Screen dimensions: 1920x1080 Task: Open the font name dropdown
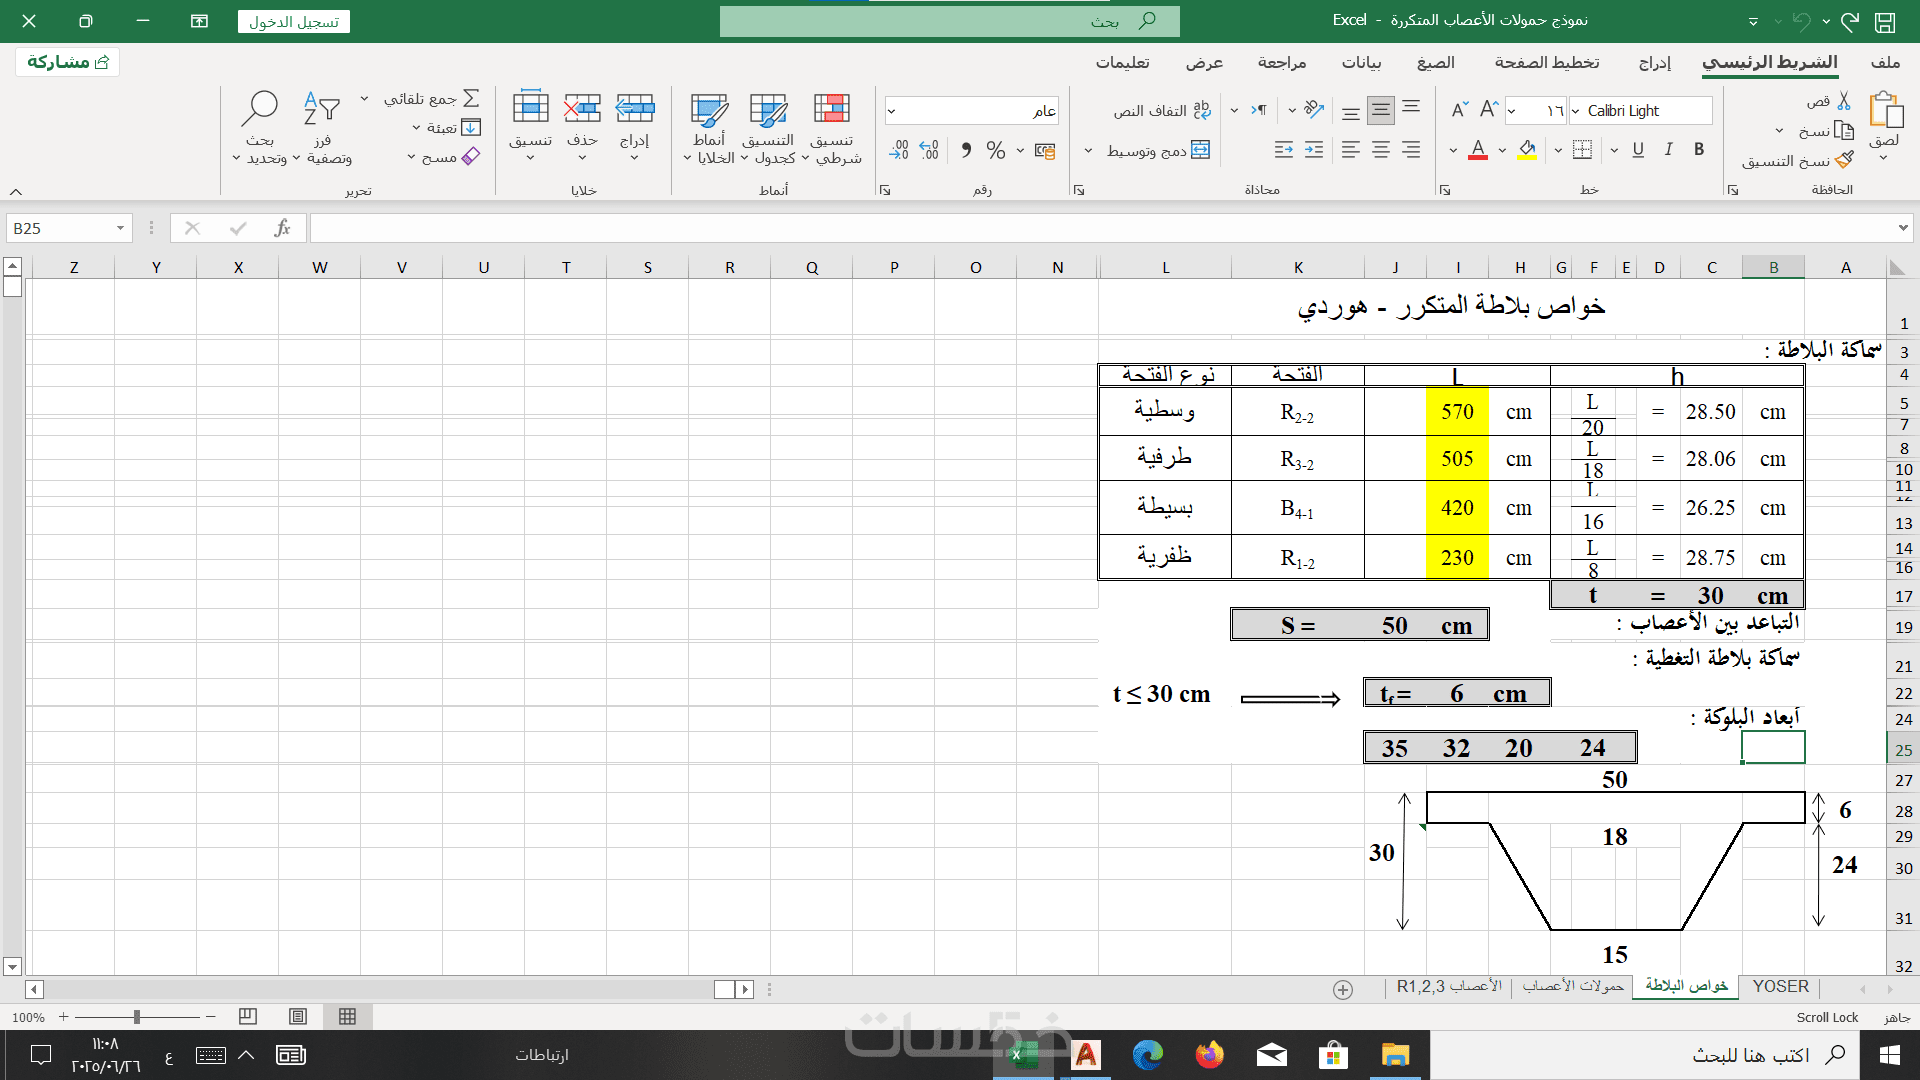coord(1576,111)
